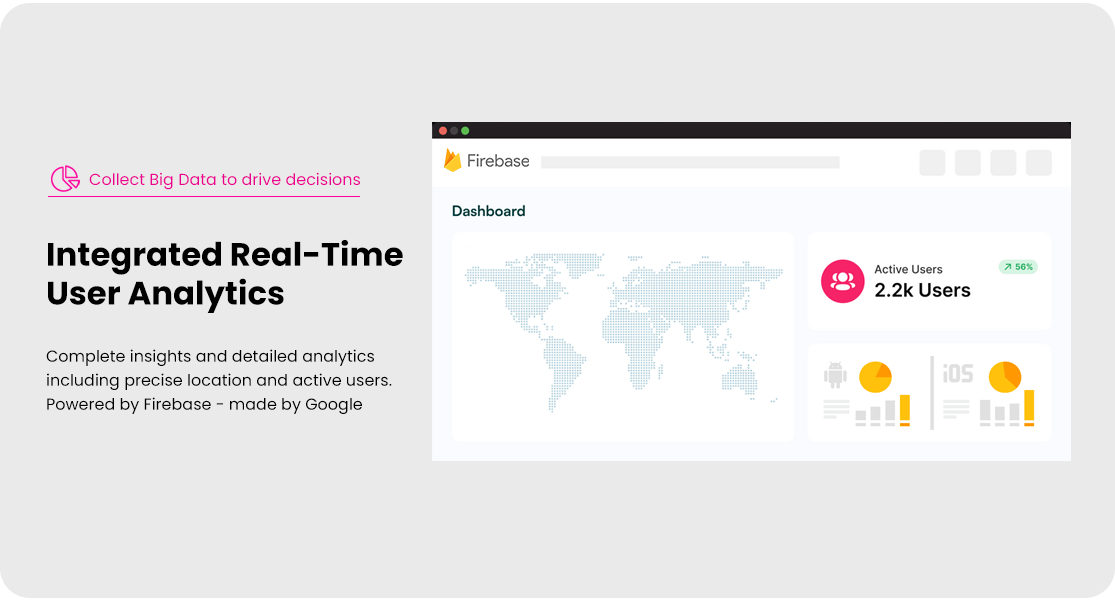Click the first toolbar icon in the browser header

(x=932, y=162)
